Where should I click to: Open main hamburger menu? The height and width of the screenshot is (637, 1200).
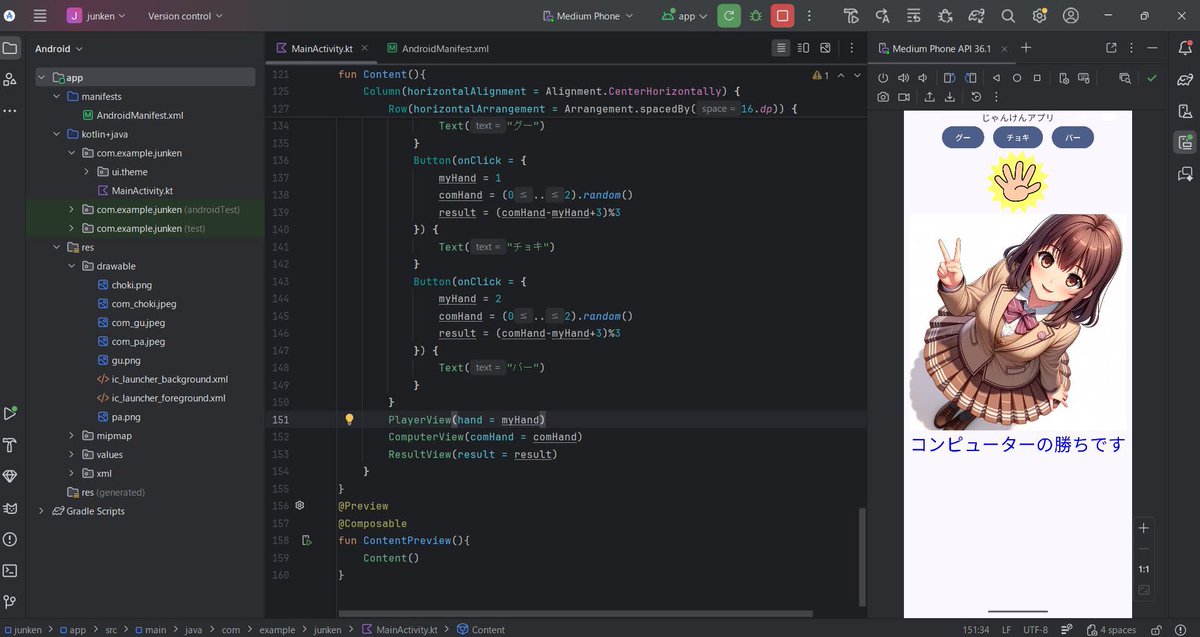(x=40, y=16)
